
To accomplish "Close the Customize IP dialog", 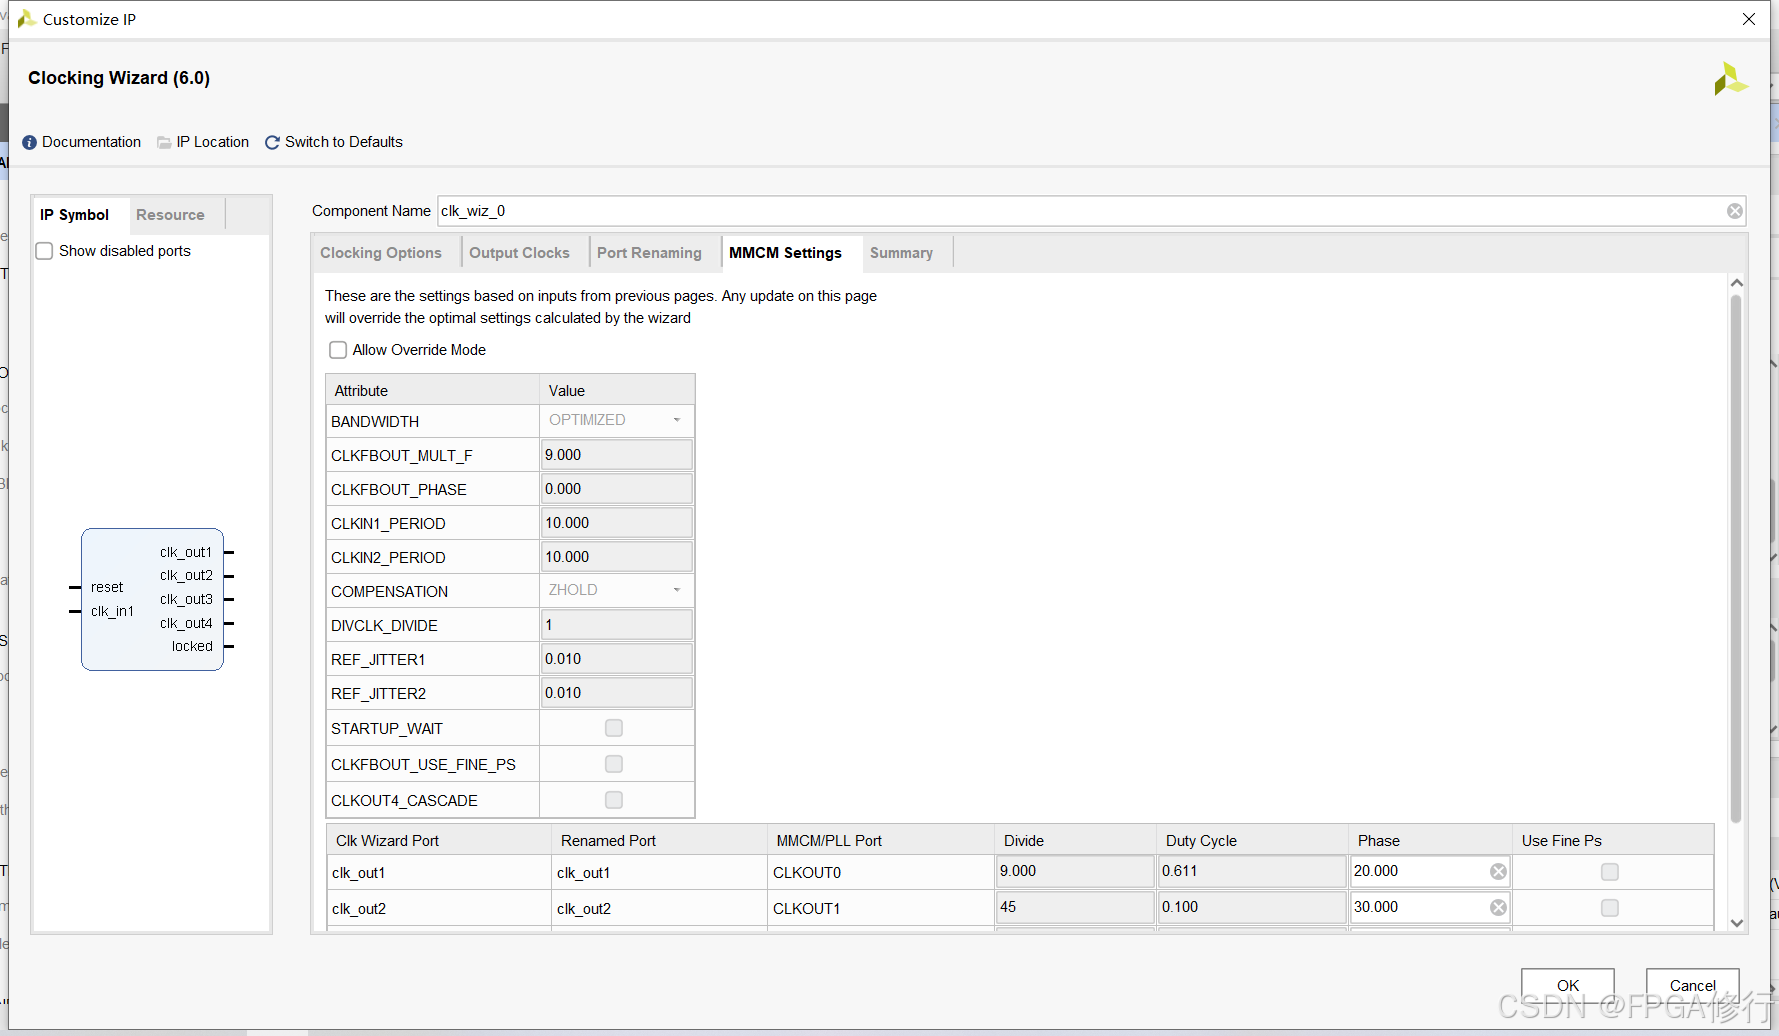I will [1749, 19].
